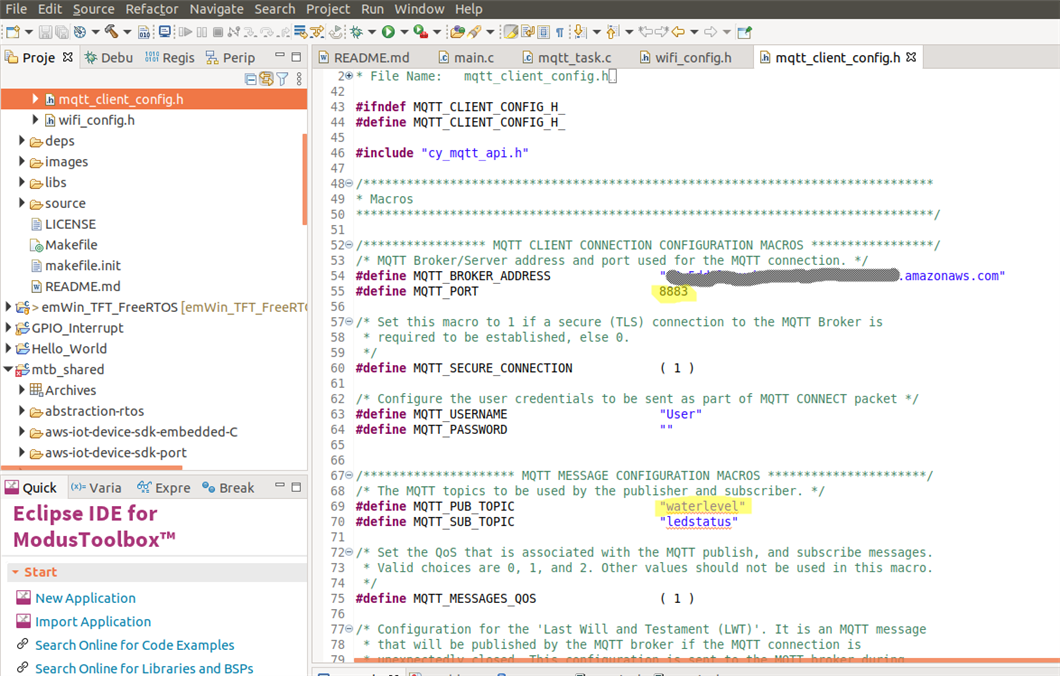Image resolution: width=1060 pixels, height=676 pixels.
Task: Click the Debug bug icon in toolbar
Action: [356, 32]
